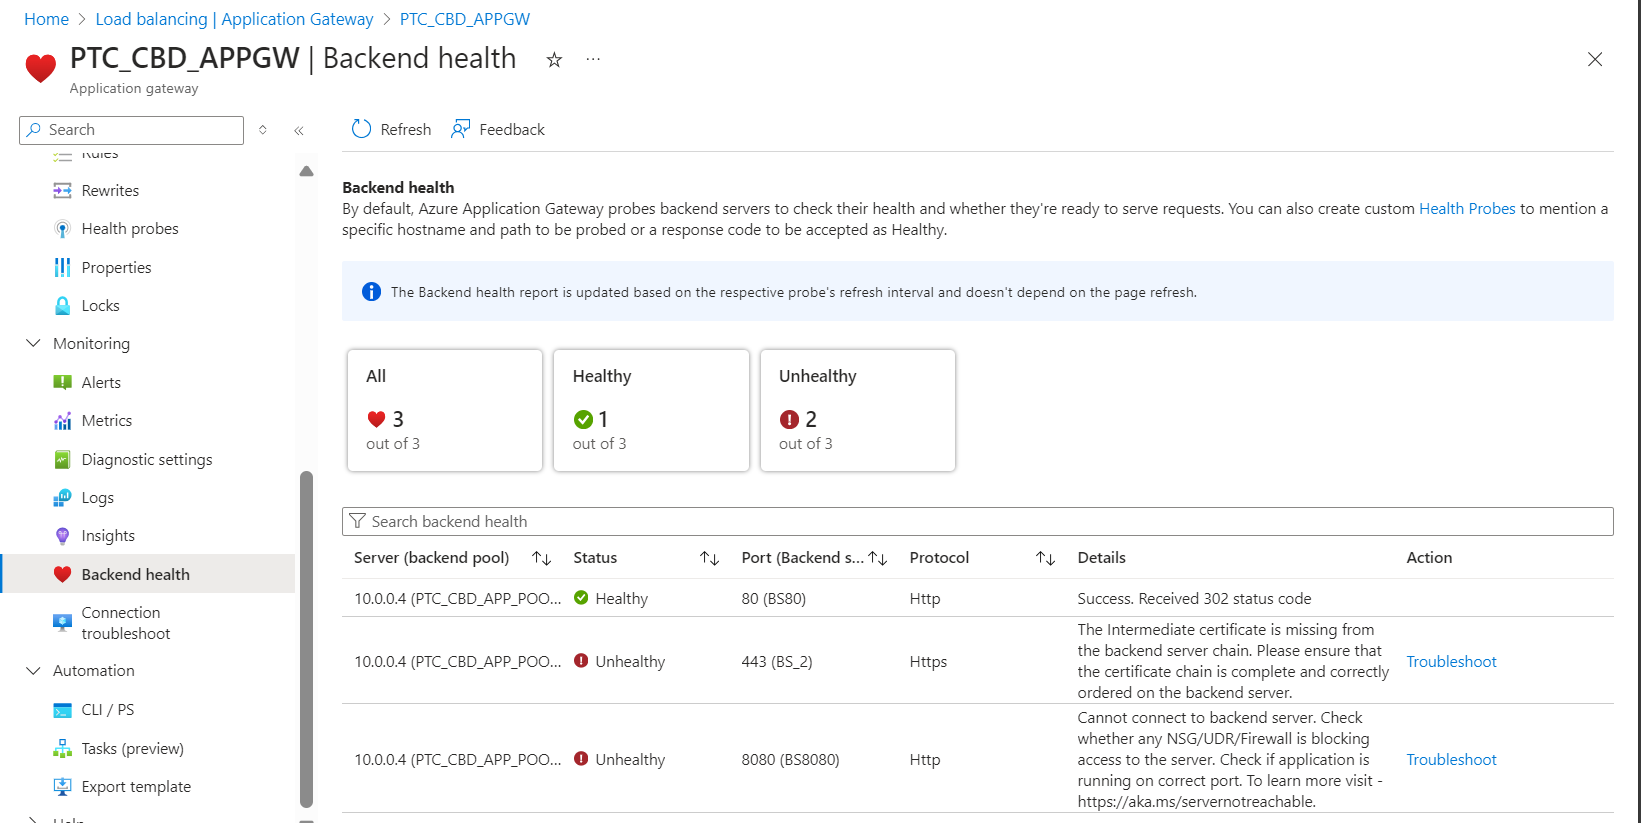Collapse the sidebar with double chevron
This screenshot has width=1641, height=823.
click(x=298, y=130)
